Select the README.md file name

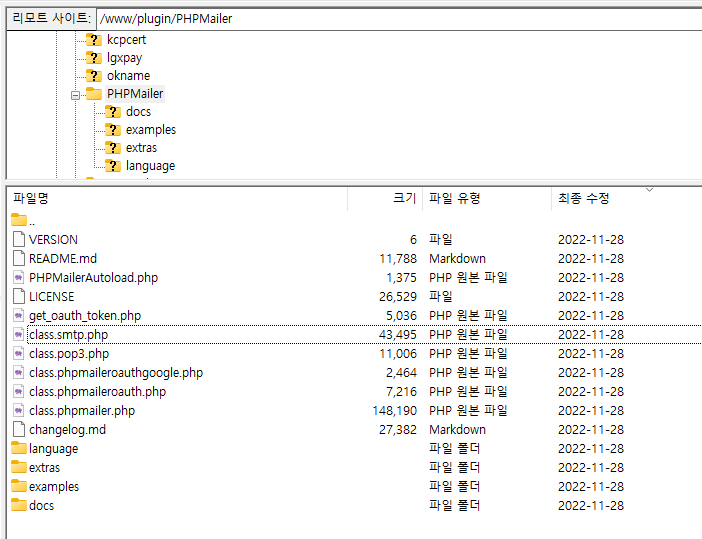[x=63, y=259]
